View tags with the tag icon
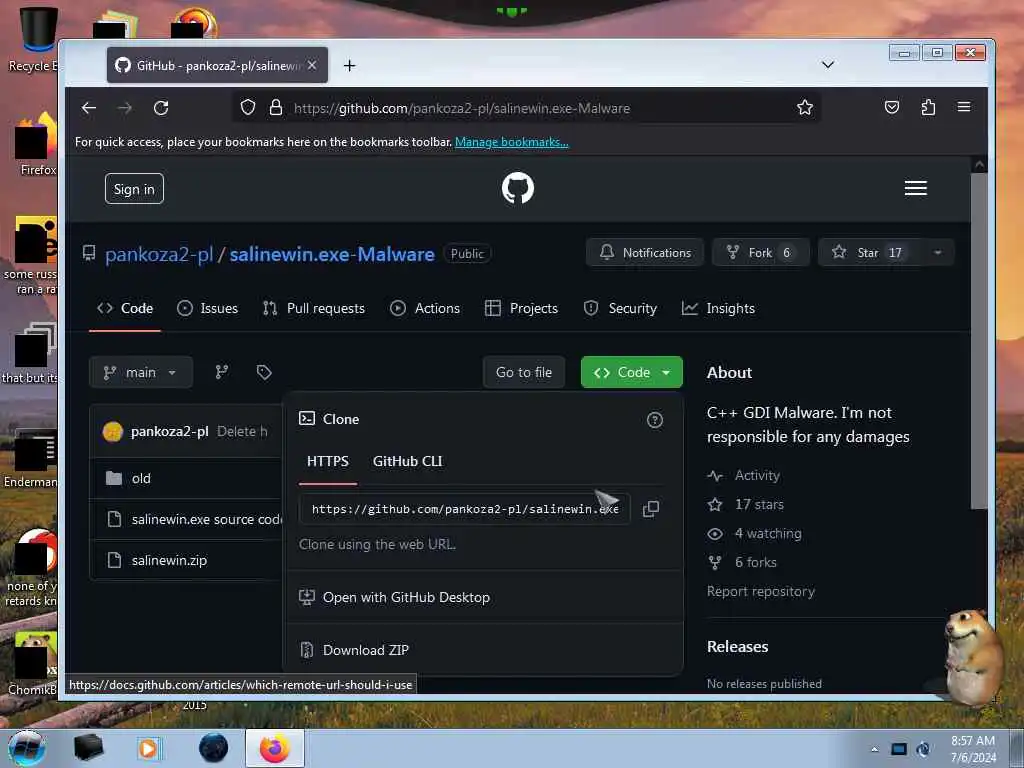 click(264, 372)
